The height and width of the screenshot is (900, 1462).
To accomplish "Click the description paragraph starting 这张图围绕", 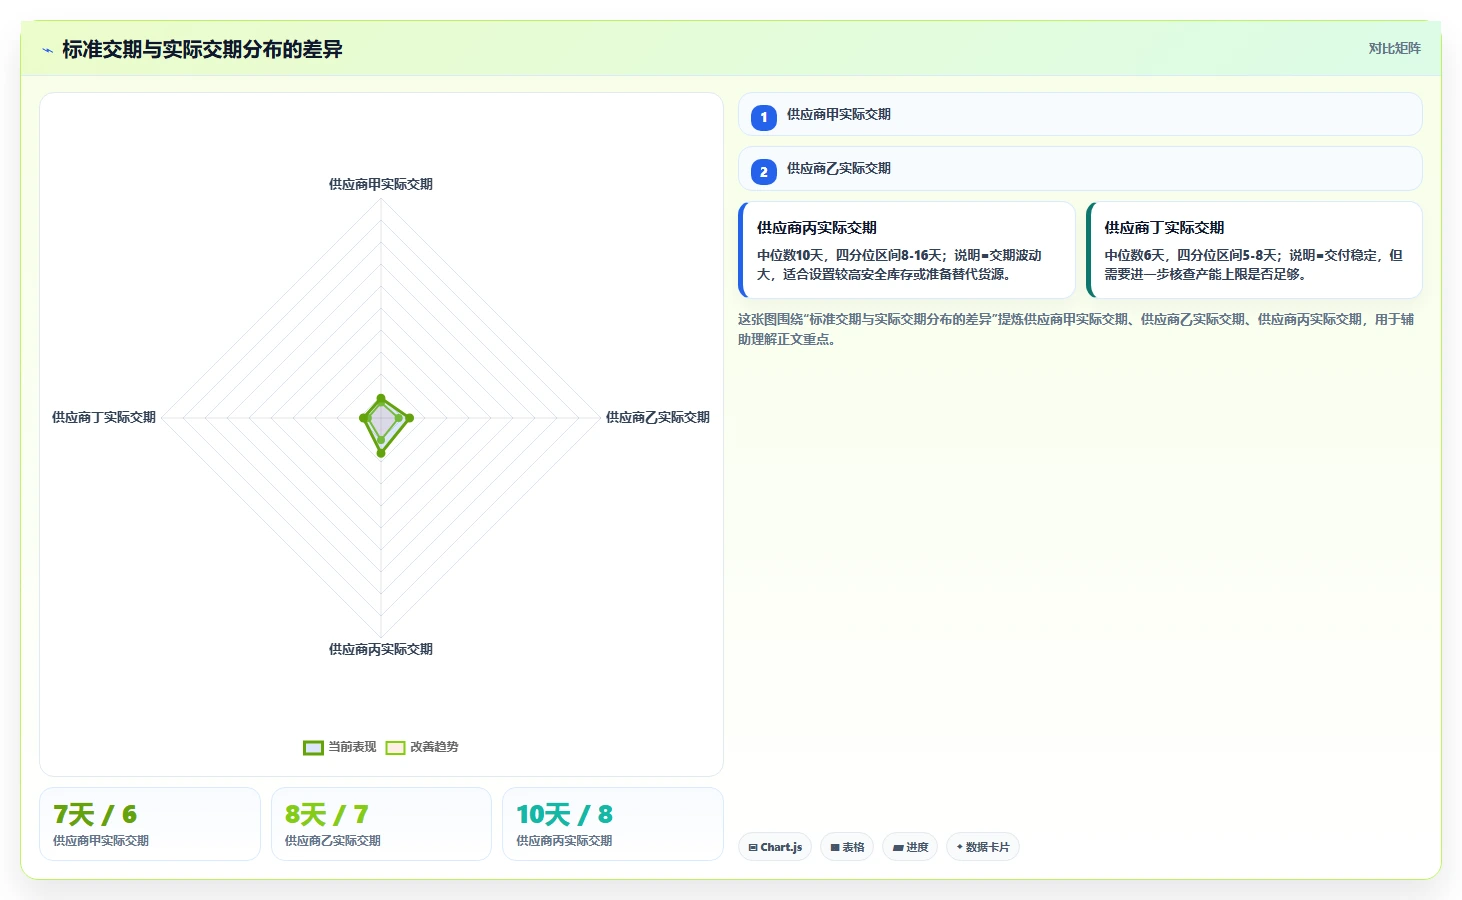I will (1076, 329).
